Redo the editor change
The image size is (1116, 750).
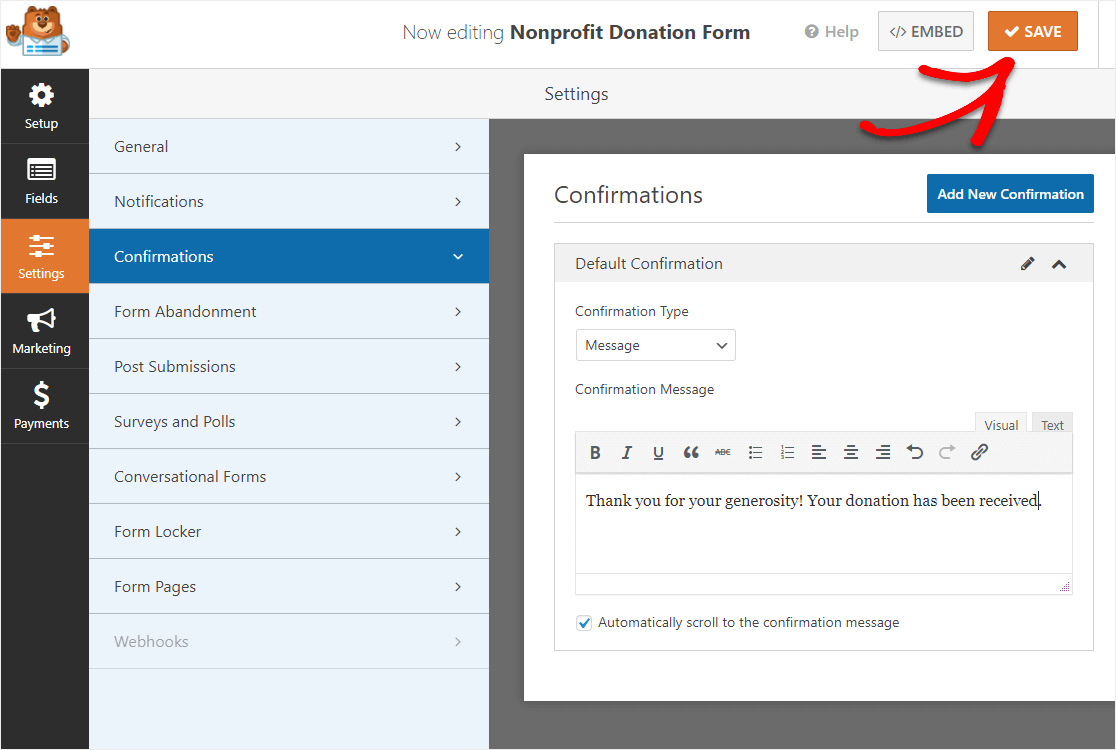tap(947, 453)
